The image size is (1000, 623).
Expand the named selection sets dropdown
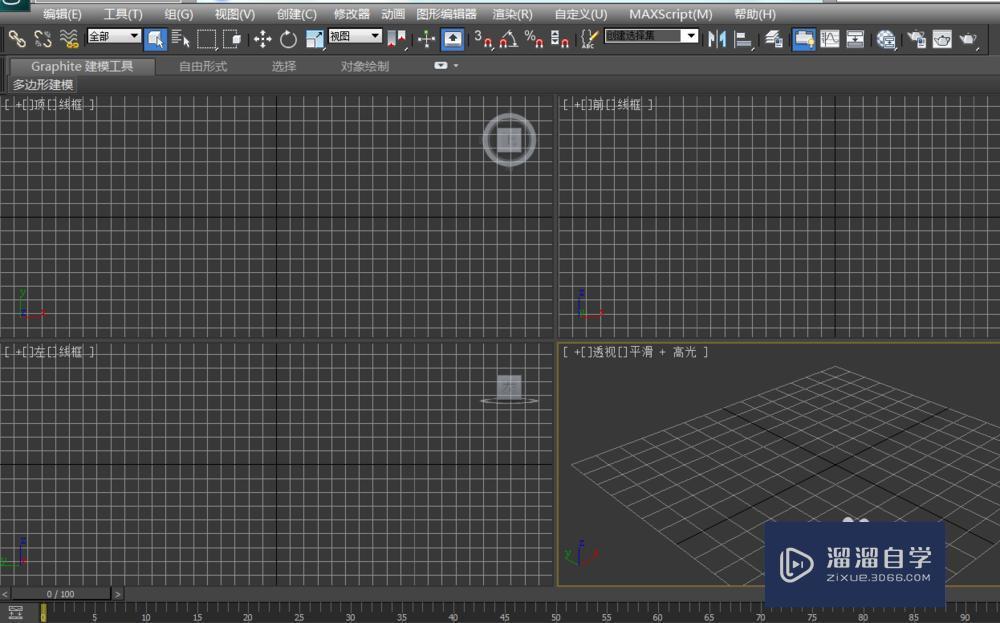[691, 36]
